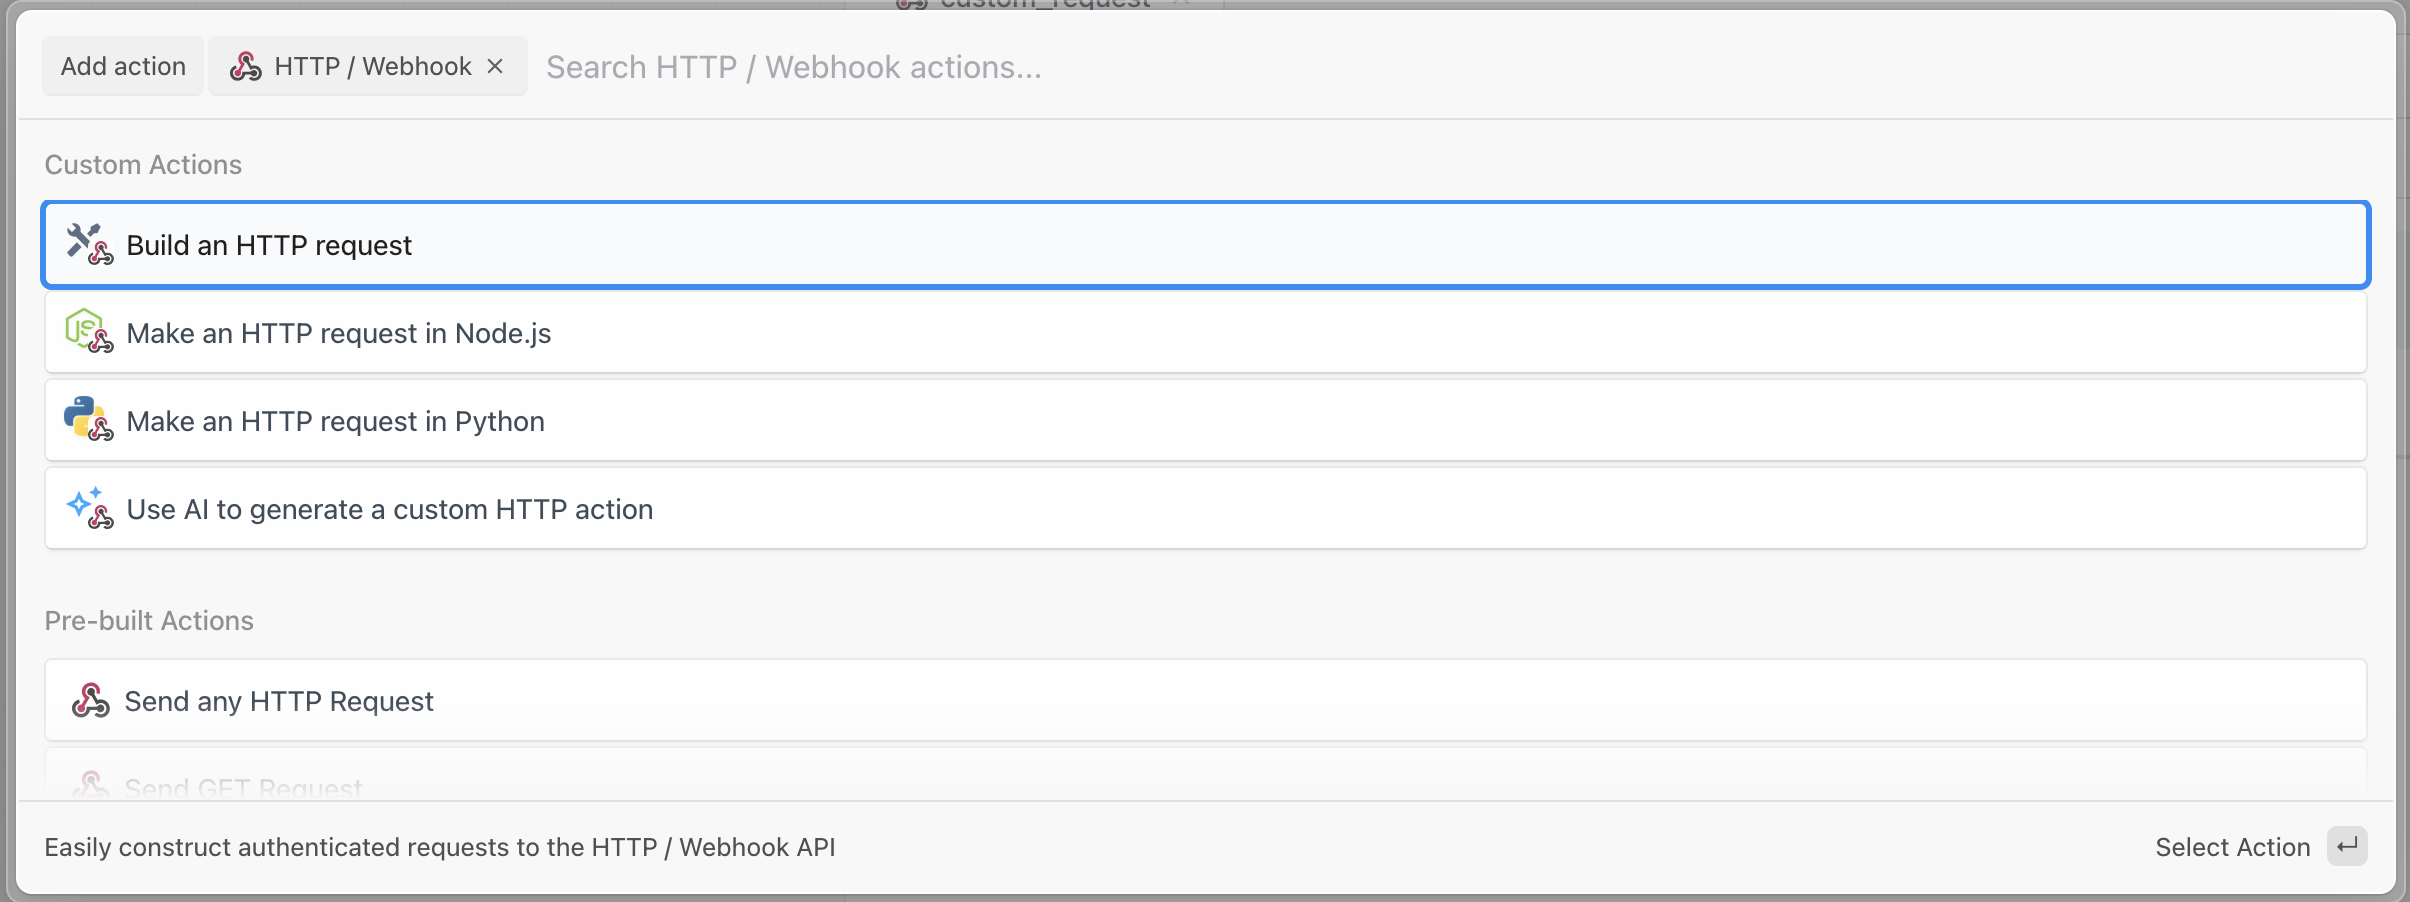Choose Make an HTTP request in Node.js

coord(339,334)
